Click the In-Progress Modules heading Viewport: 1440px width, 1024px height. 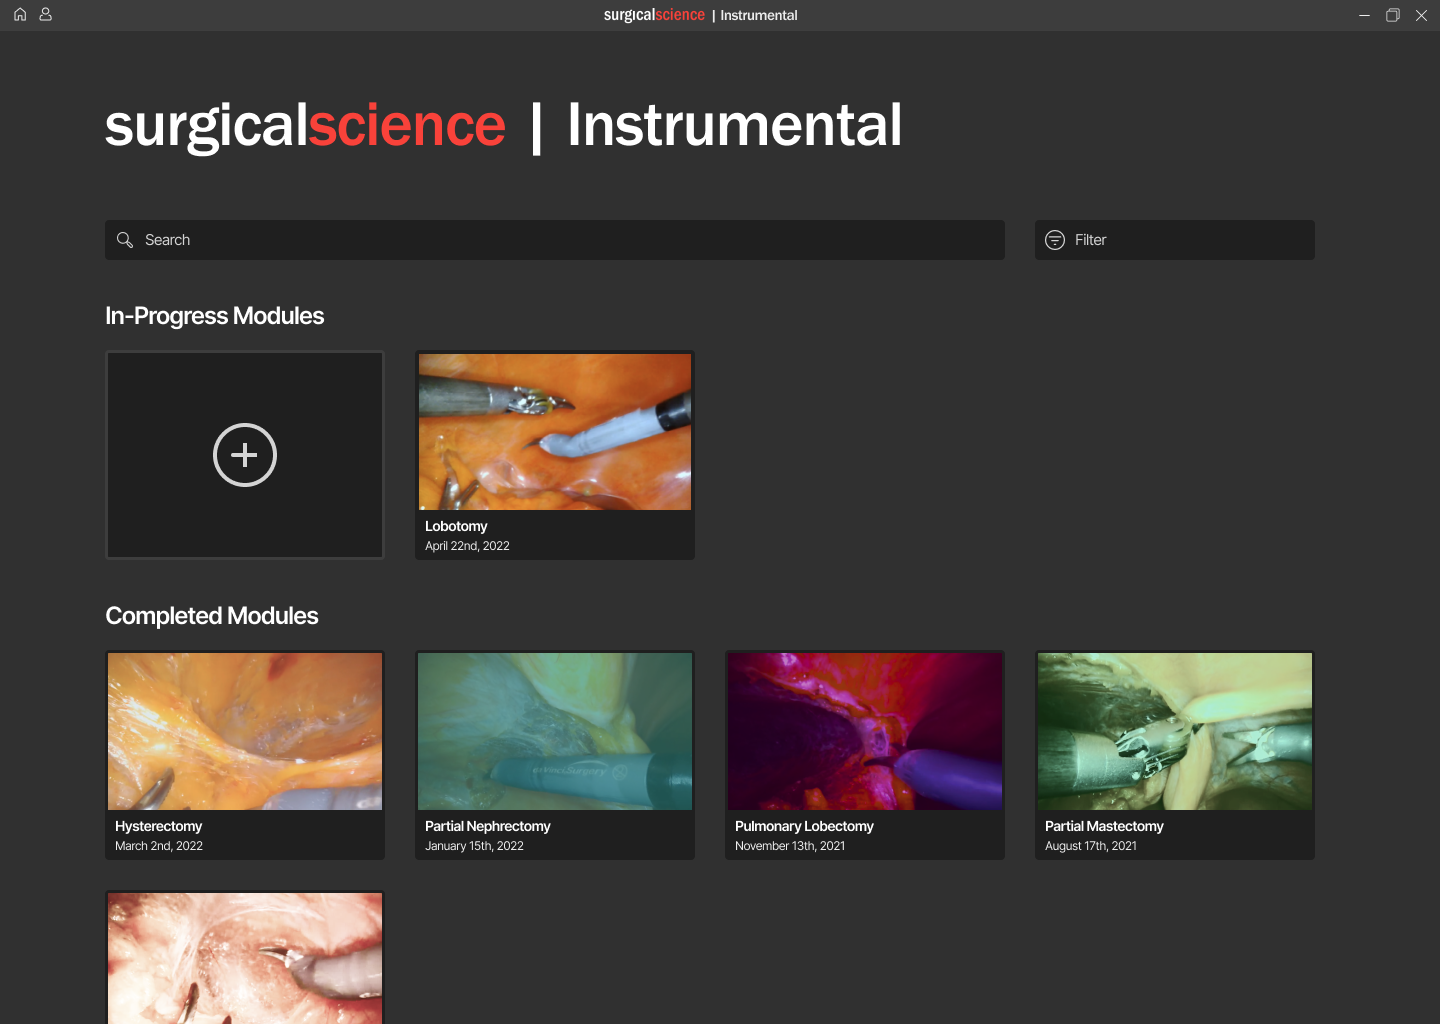pos(215,316)
